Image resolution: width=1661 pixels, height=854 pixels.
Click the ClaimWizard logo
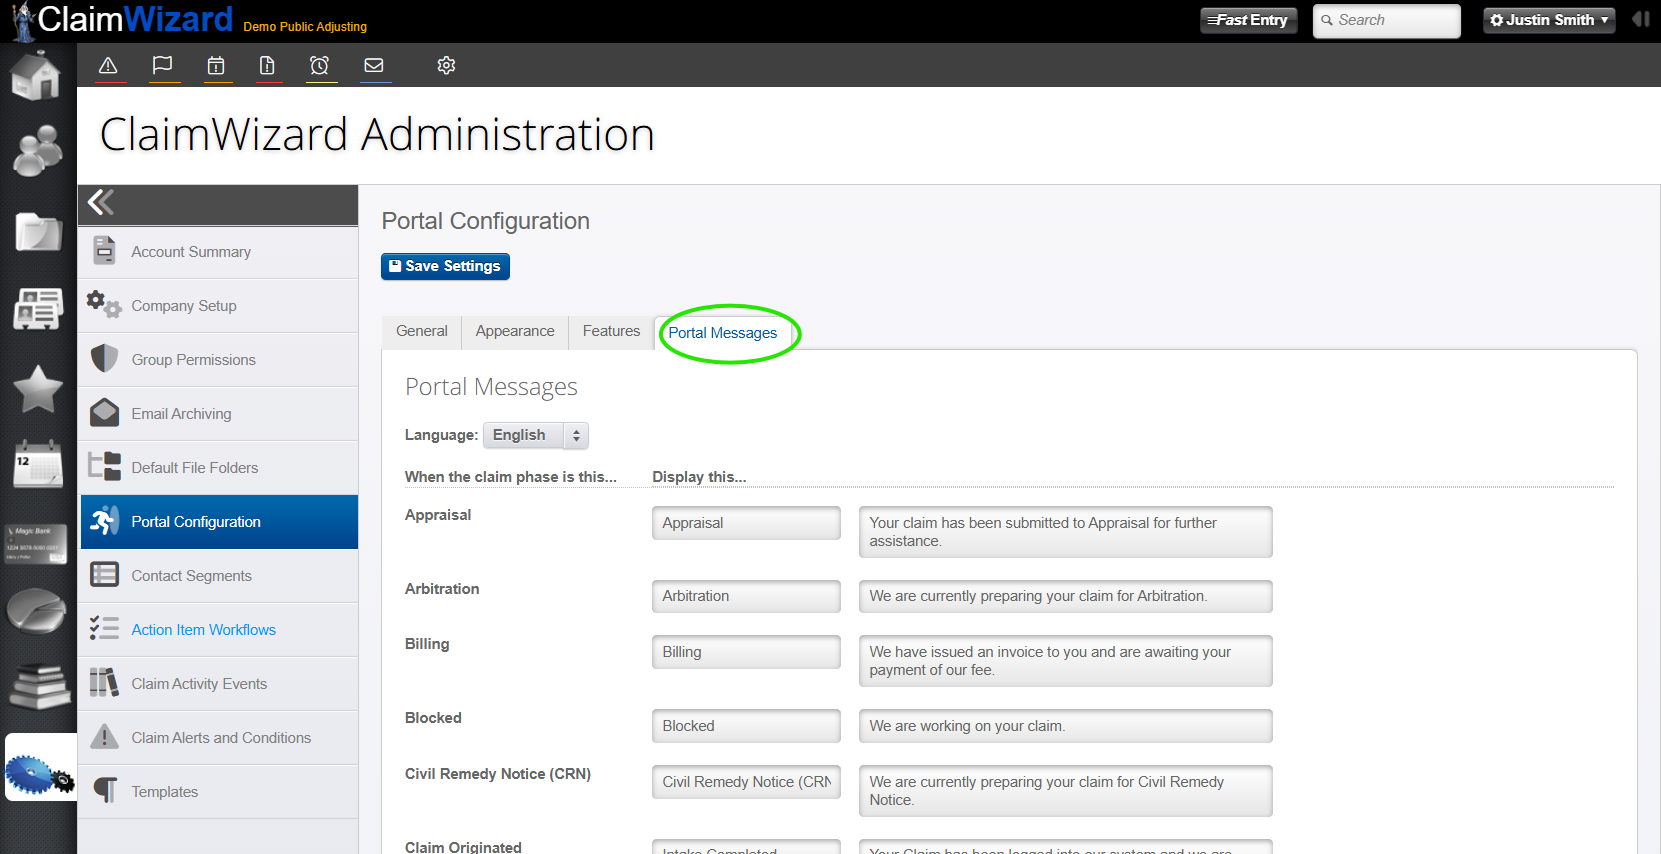pyautogui.click(x=122, y=20)
